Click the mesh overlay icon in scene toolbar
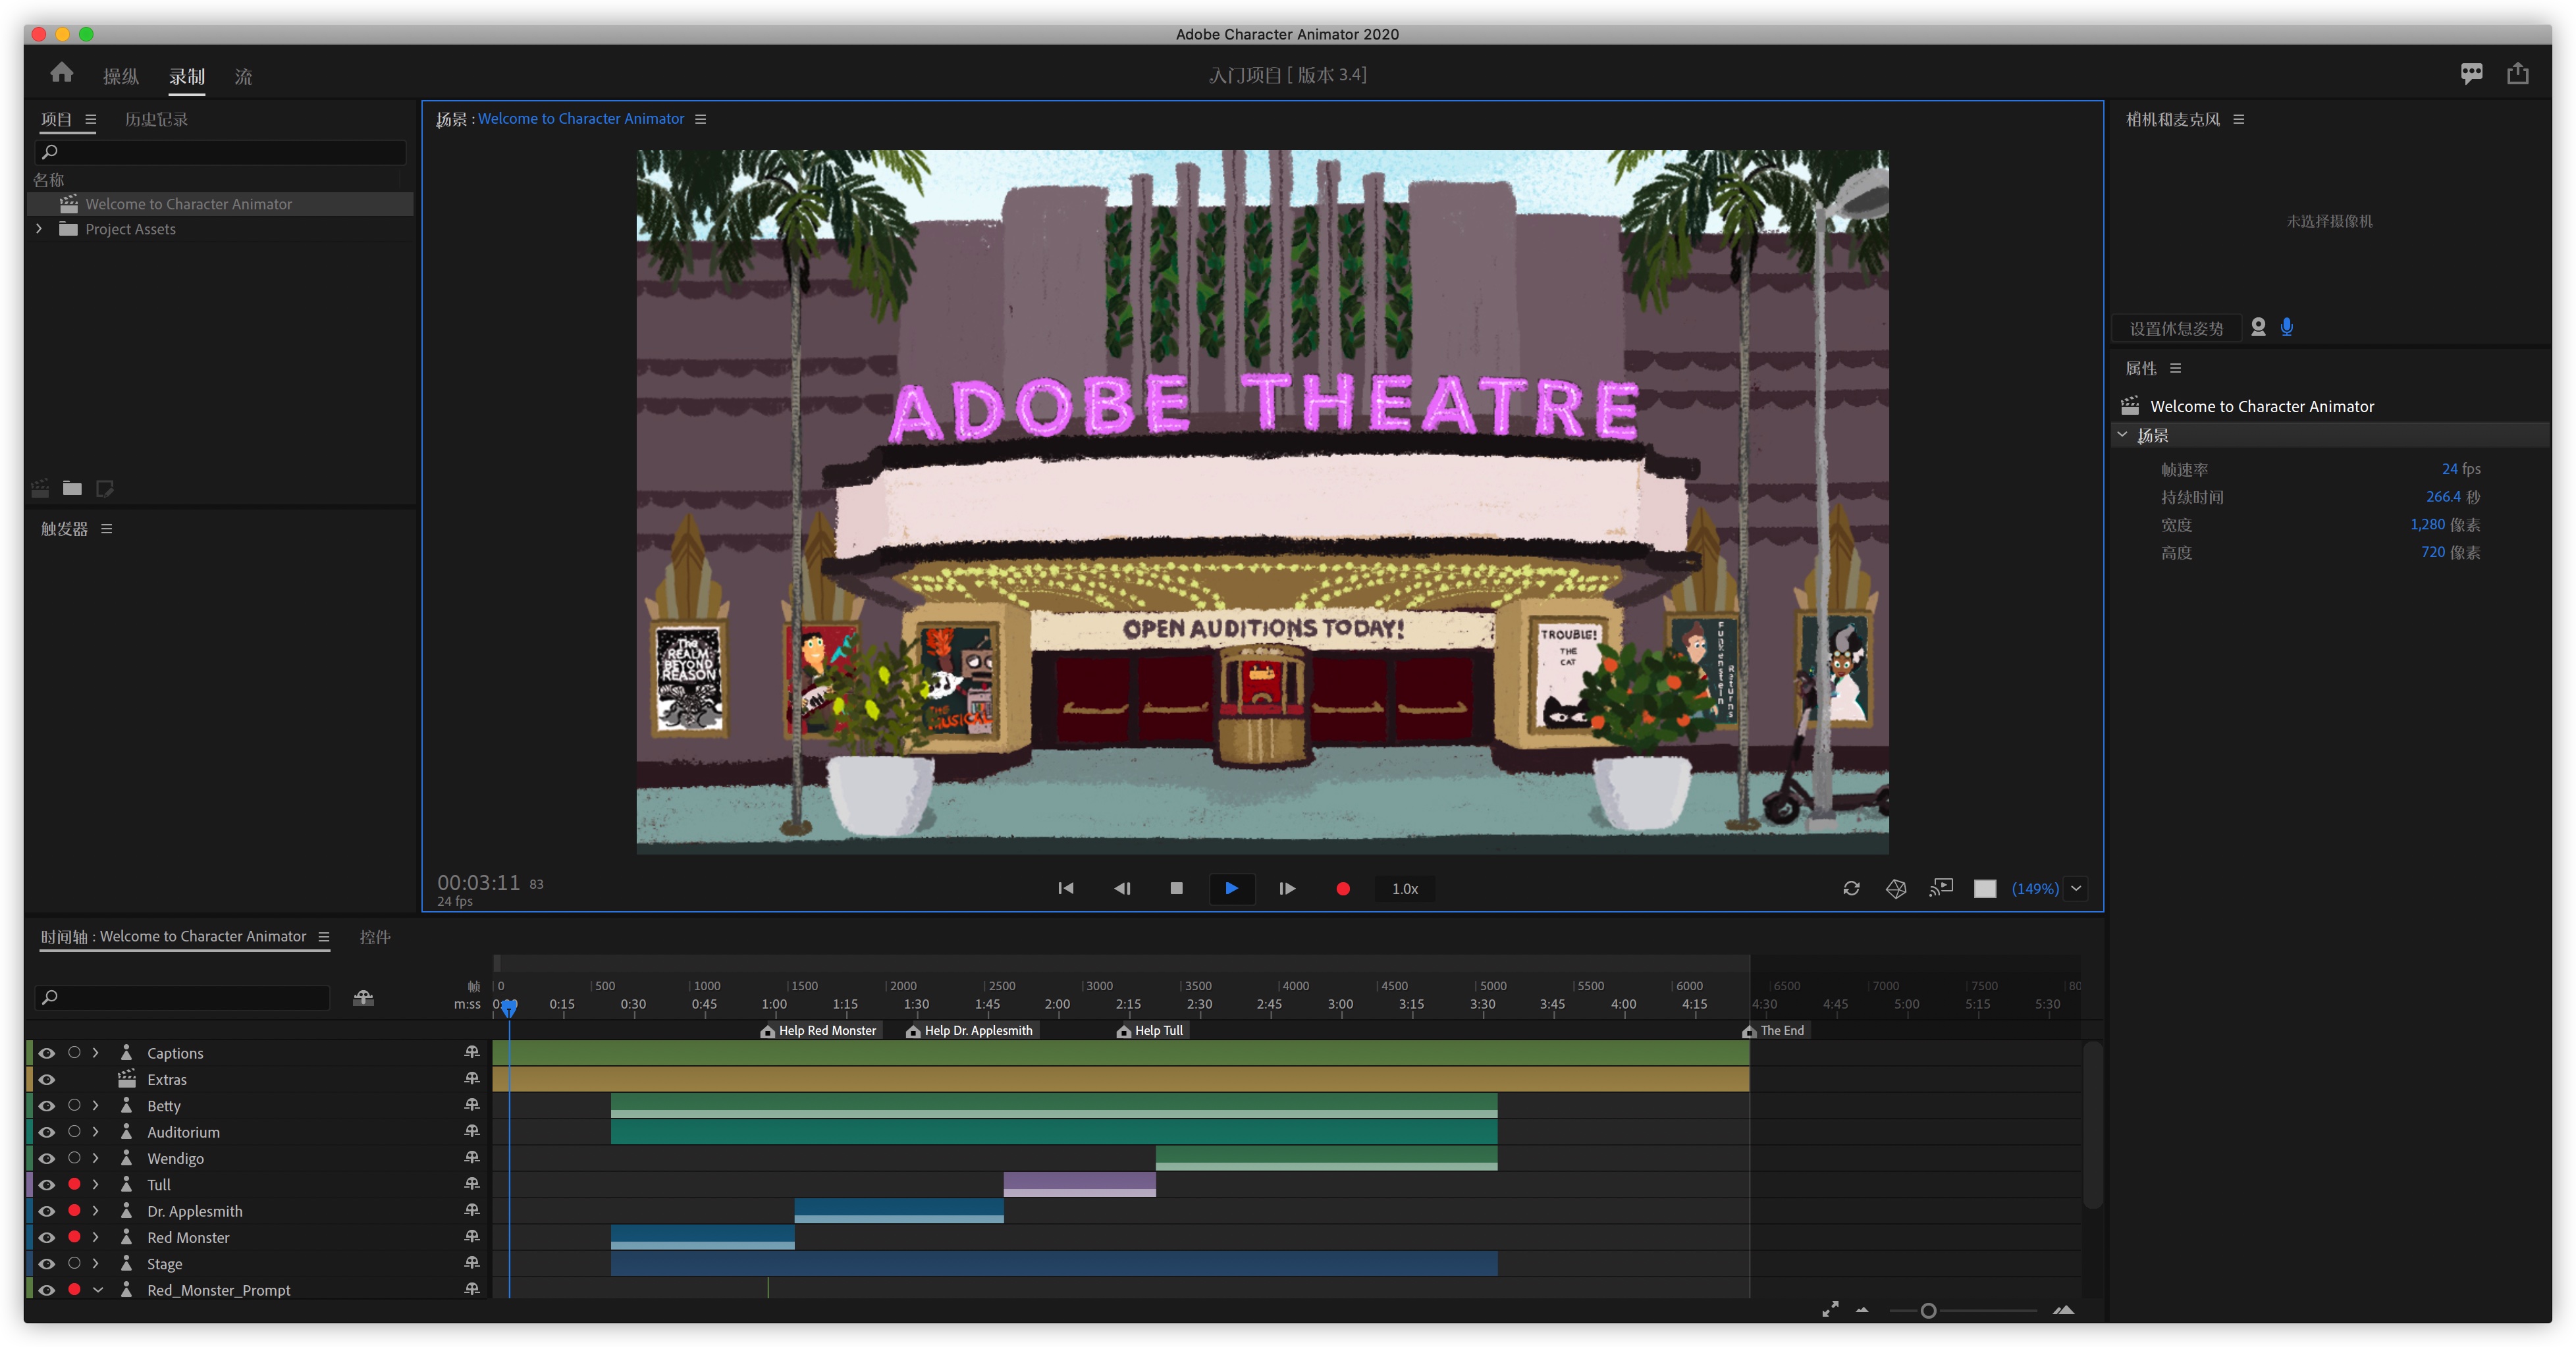Screen dimensions: 2576x1347 (1896, 888)
